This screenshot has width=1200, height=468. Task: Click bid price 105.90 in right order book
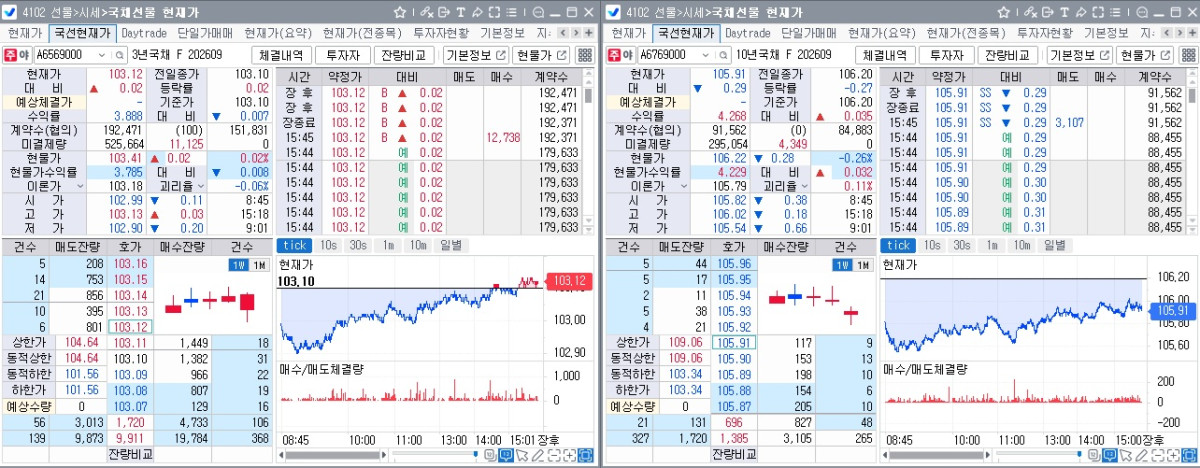pos(733,358)
